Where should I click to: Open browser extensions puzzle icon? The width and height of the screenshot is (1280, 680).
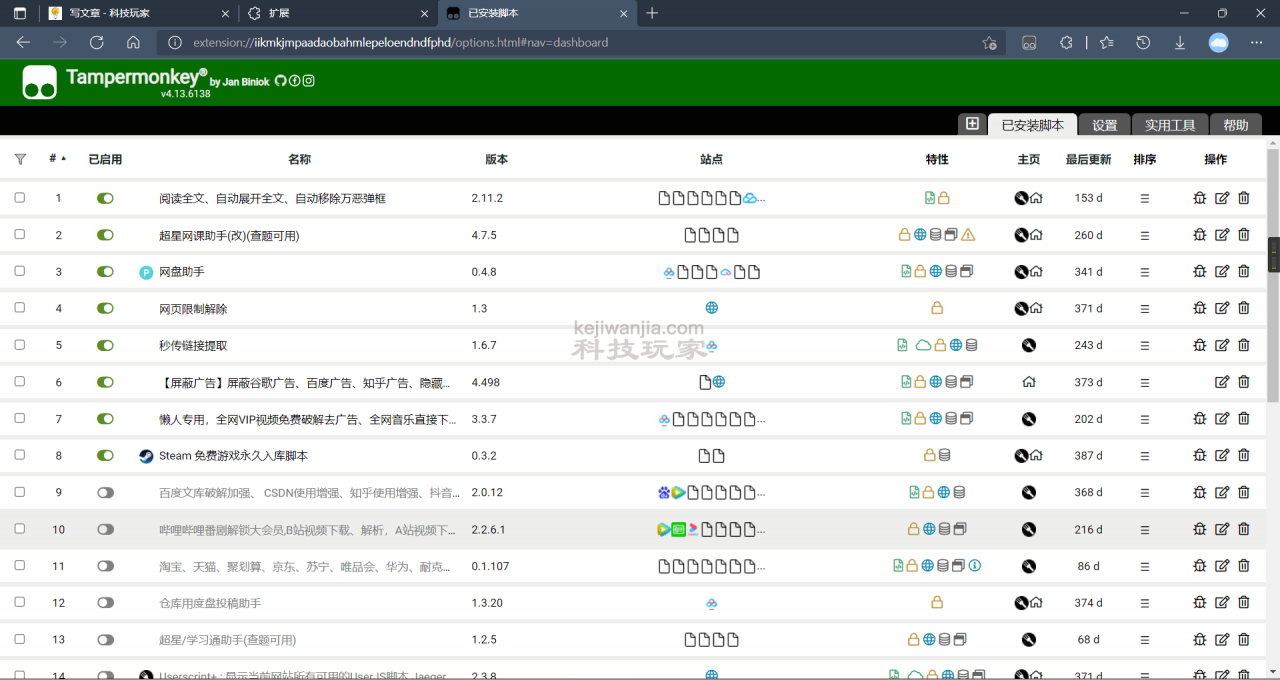click(x=1066, y=43)
